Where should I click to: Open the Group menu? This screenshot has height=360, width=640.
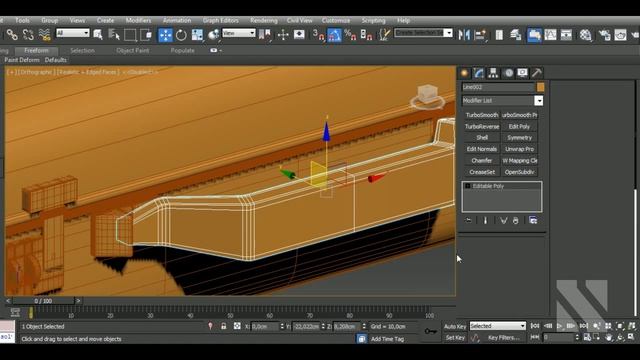[49, 20]
